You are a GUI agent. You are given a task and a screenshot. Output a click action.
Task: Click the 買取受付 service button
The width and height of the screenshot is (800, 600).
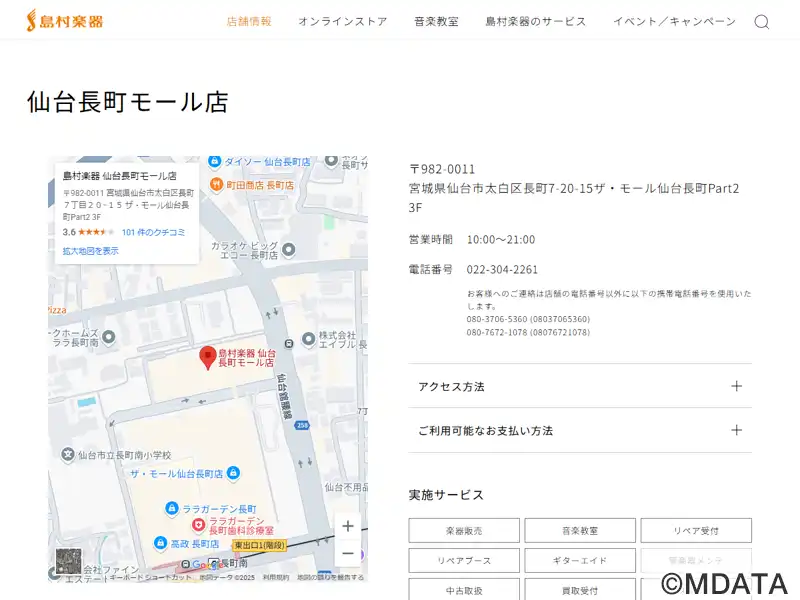[x=580, y=590]
